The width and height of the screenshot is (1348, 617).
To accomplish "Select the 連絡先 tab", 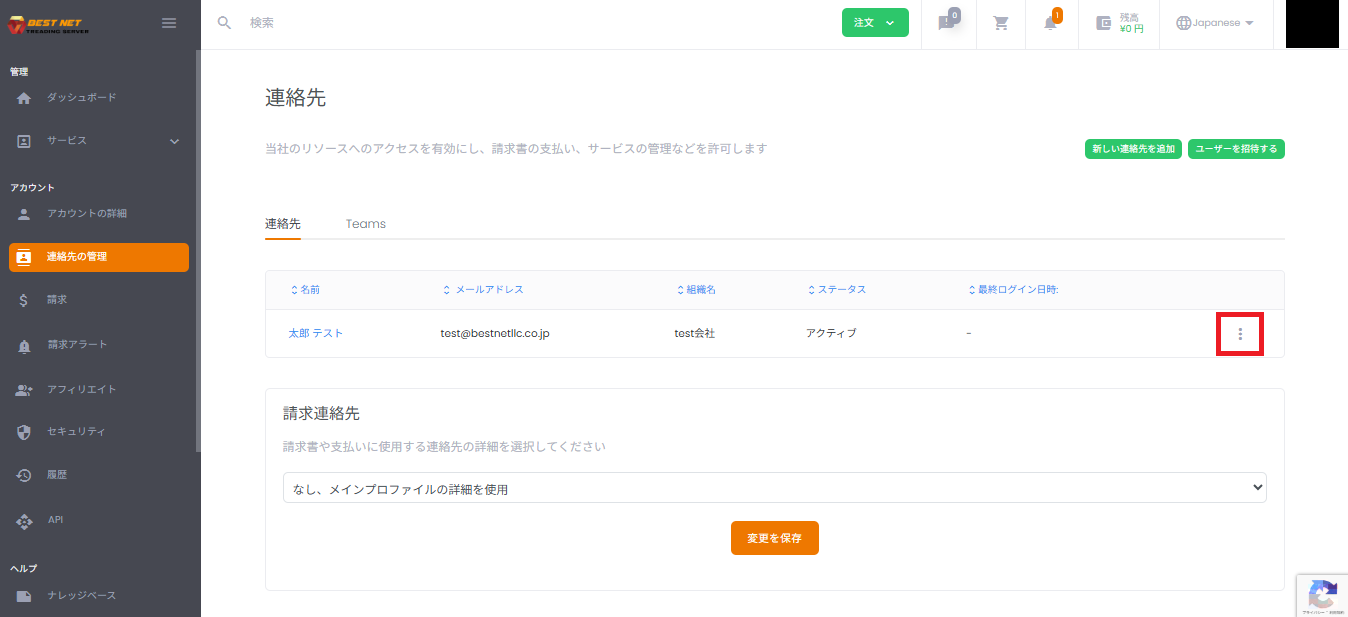I will pos(283,223).
